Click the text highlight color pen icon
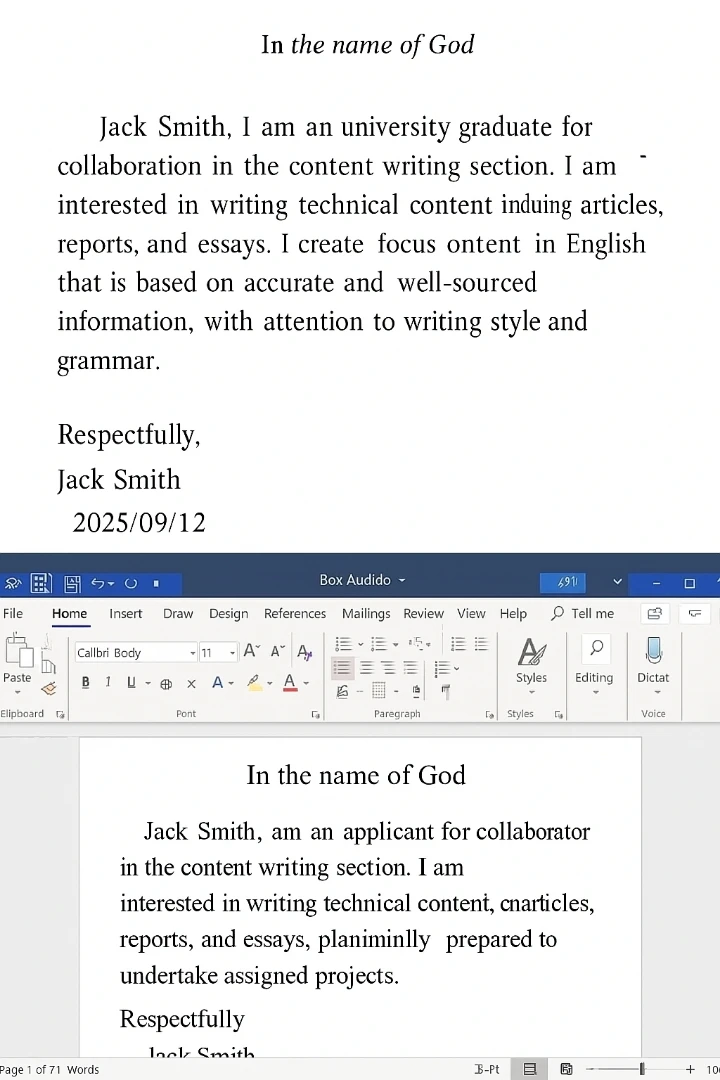The image size is (720, 1080). (255, 683)
